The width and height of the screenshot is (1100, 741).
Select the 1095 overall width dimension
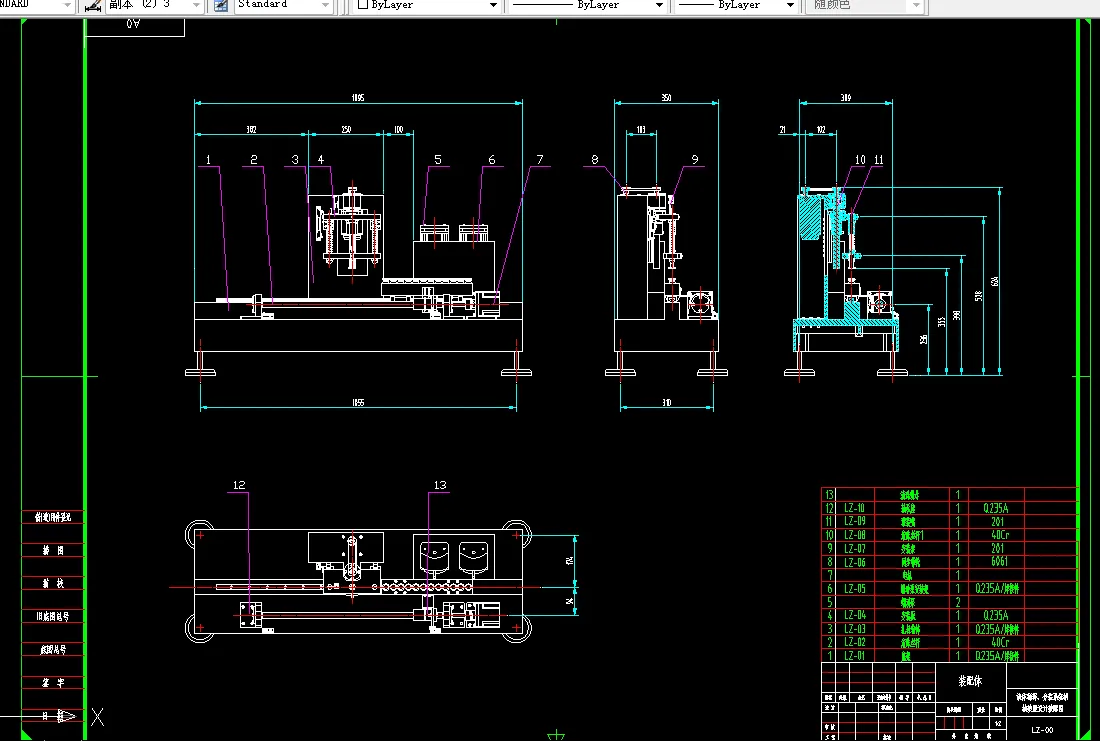(358, 98)
